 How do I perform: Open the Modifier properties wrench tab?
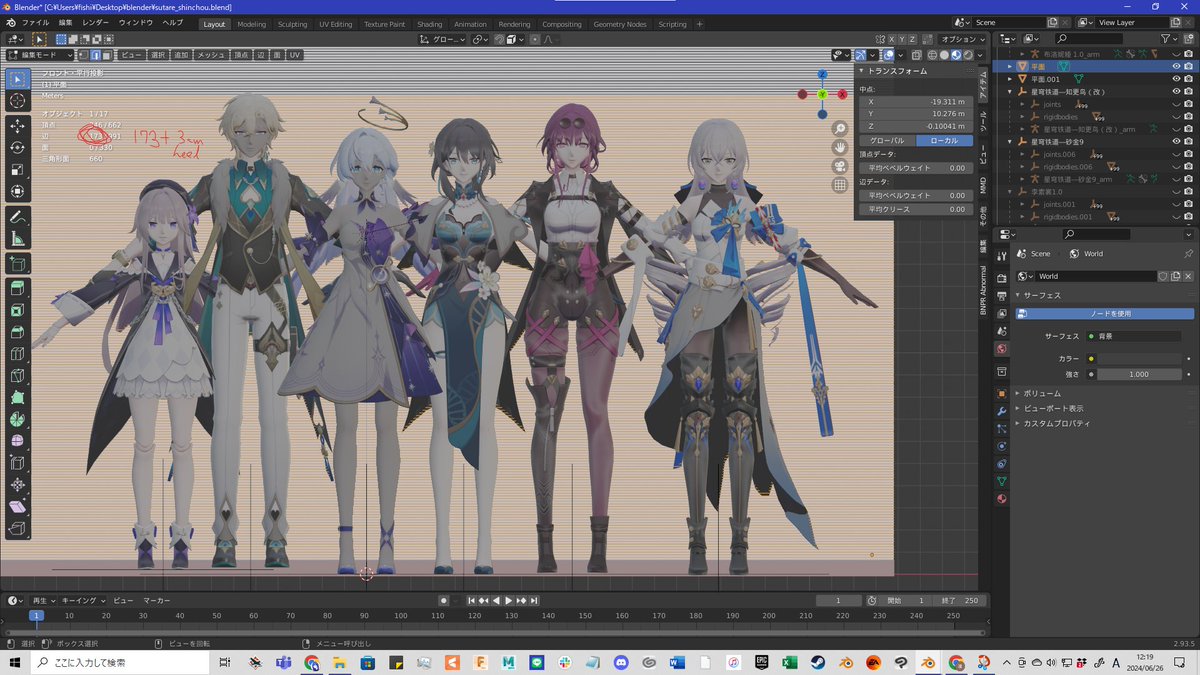click(x=1001, y=411)
